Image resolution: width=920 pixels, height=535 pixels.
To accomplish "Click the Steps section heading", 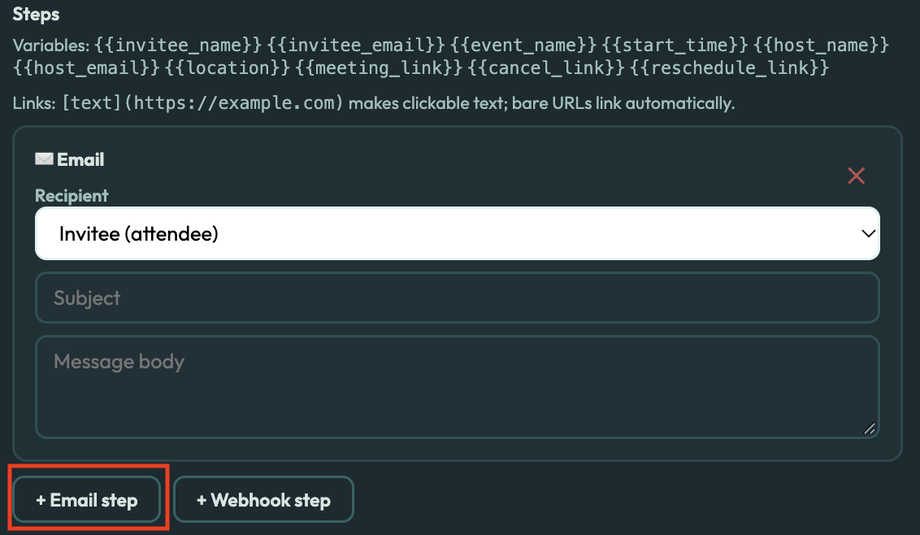I will coord(36,14).
